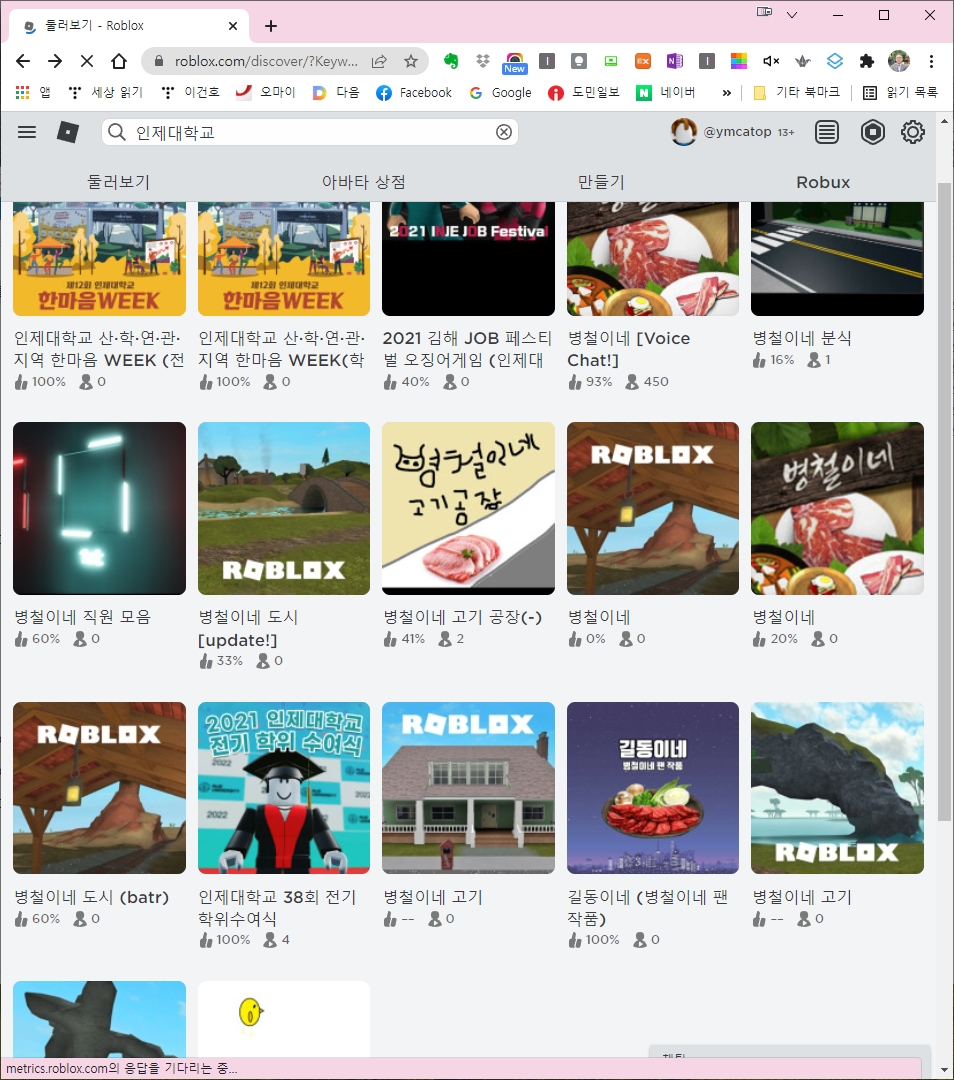The image size is (954, 1080).
Task: Open the Chrome extensions puzzle icon
Action: point(867,61)
